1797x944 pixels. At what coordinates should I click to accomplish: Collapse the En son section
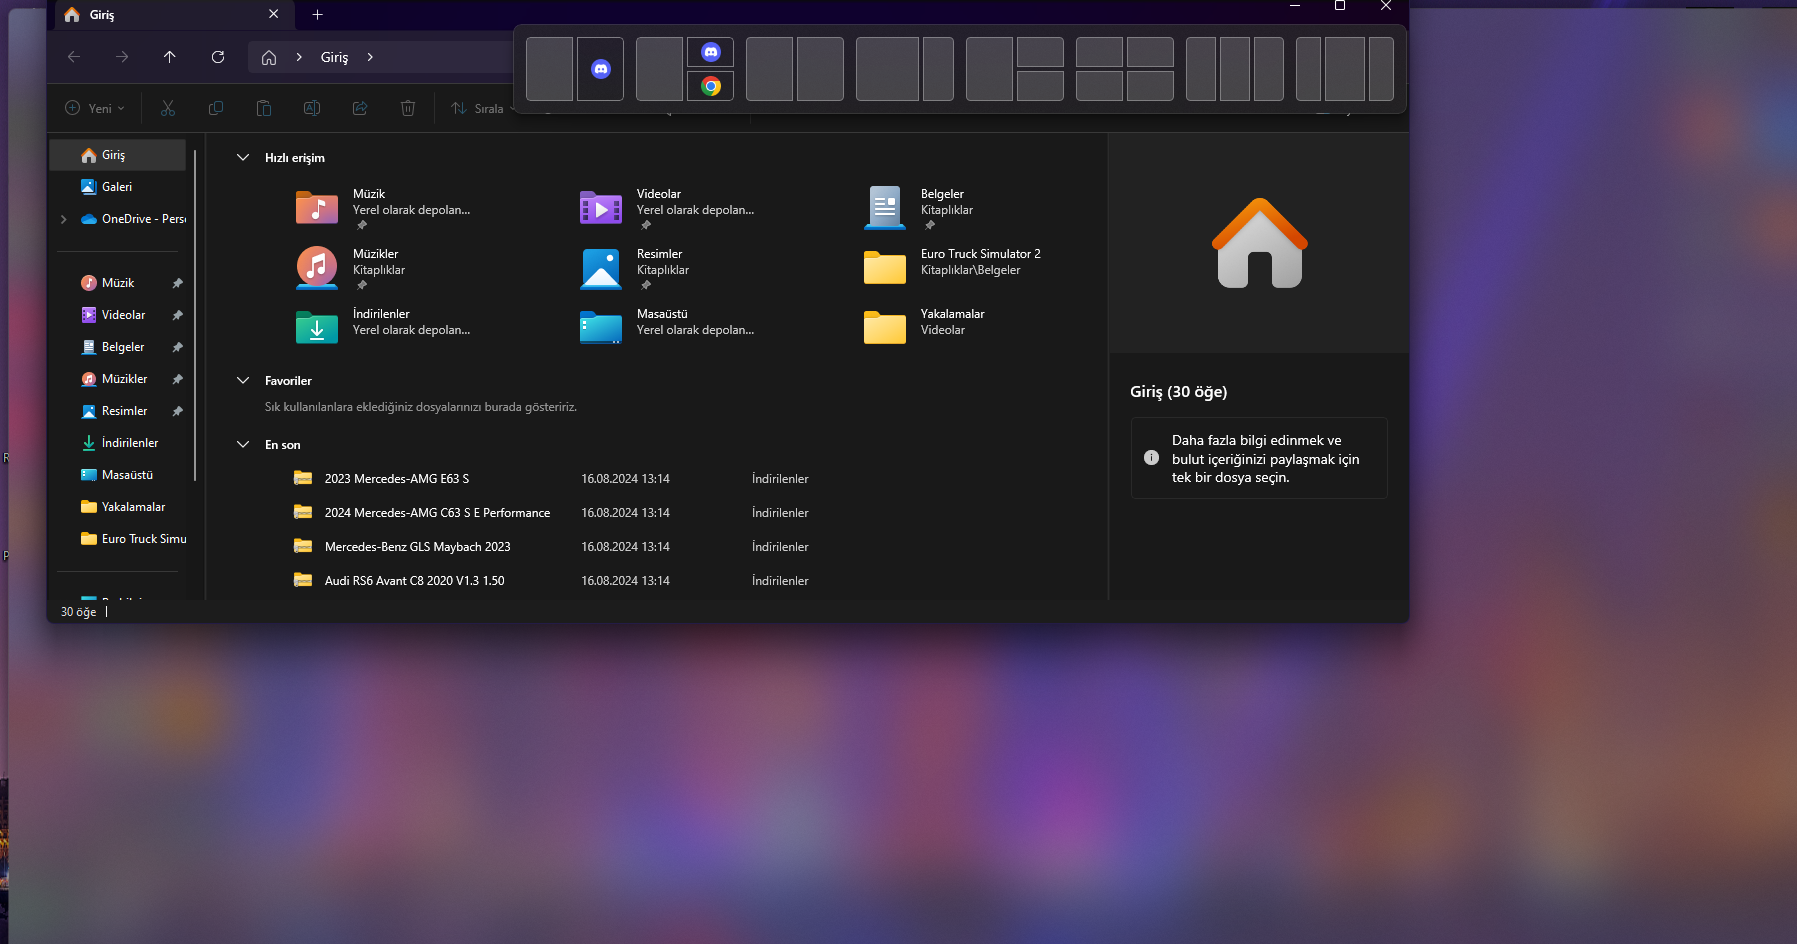click(243, 445)
